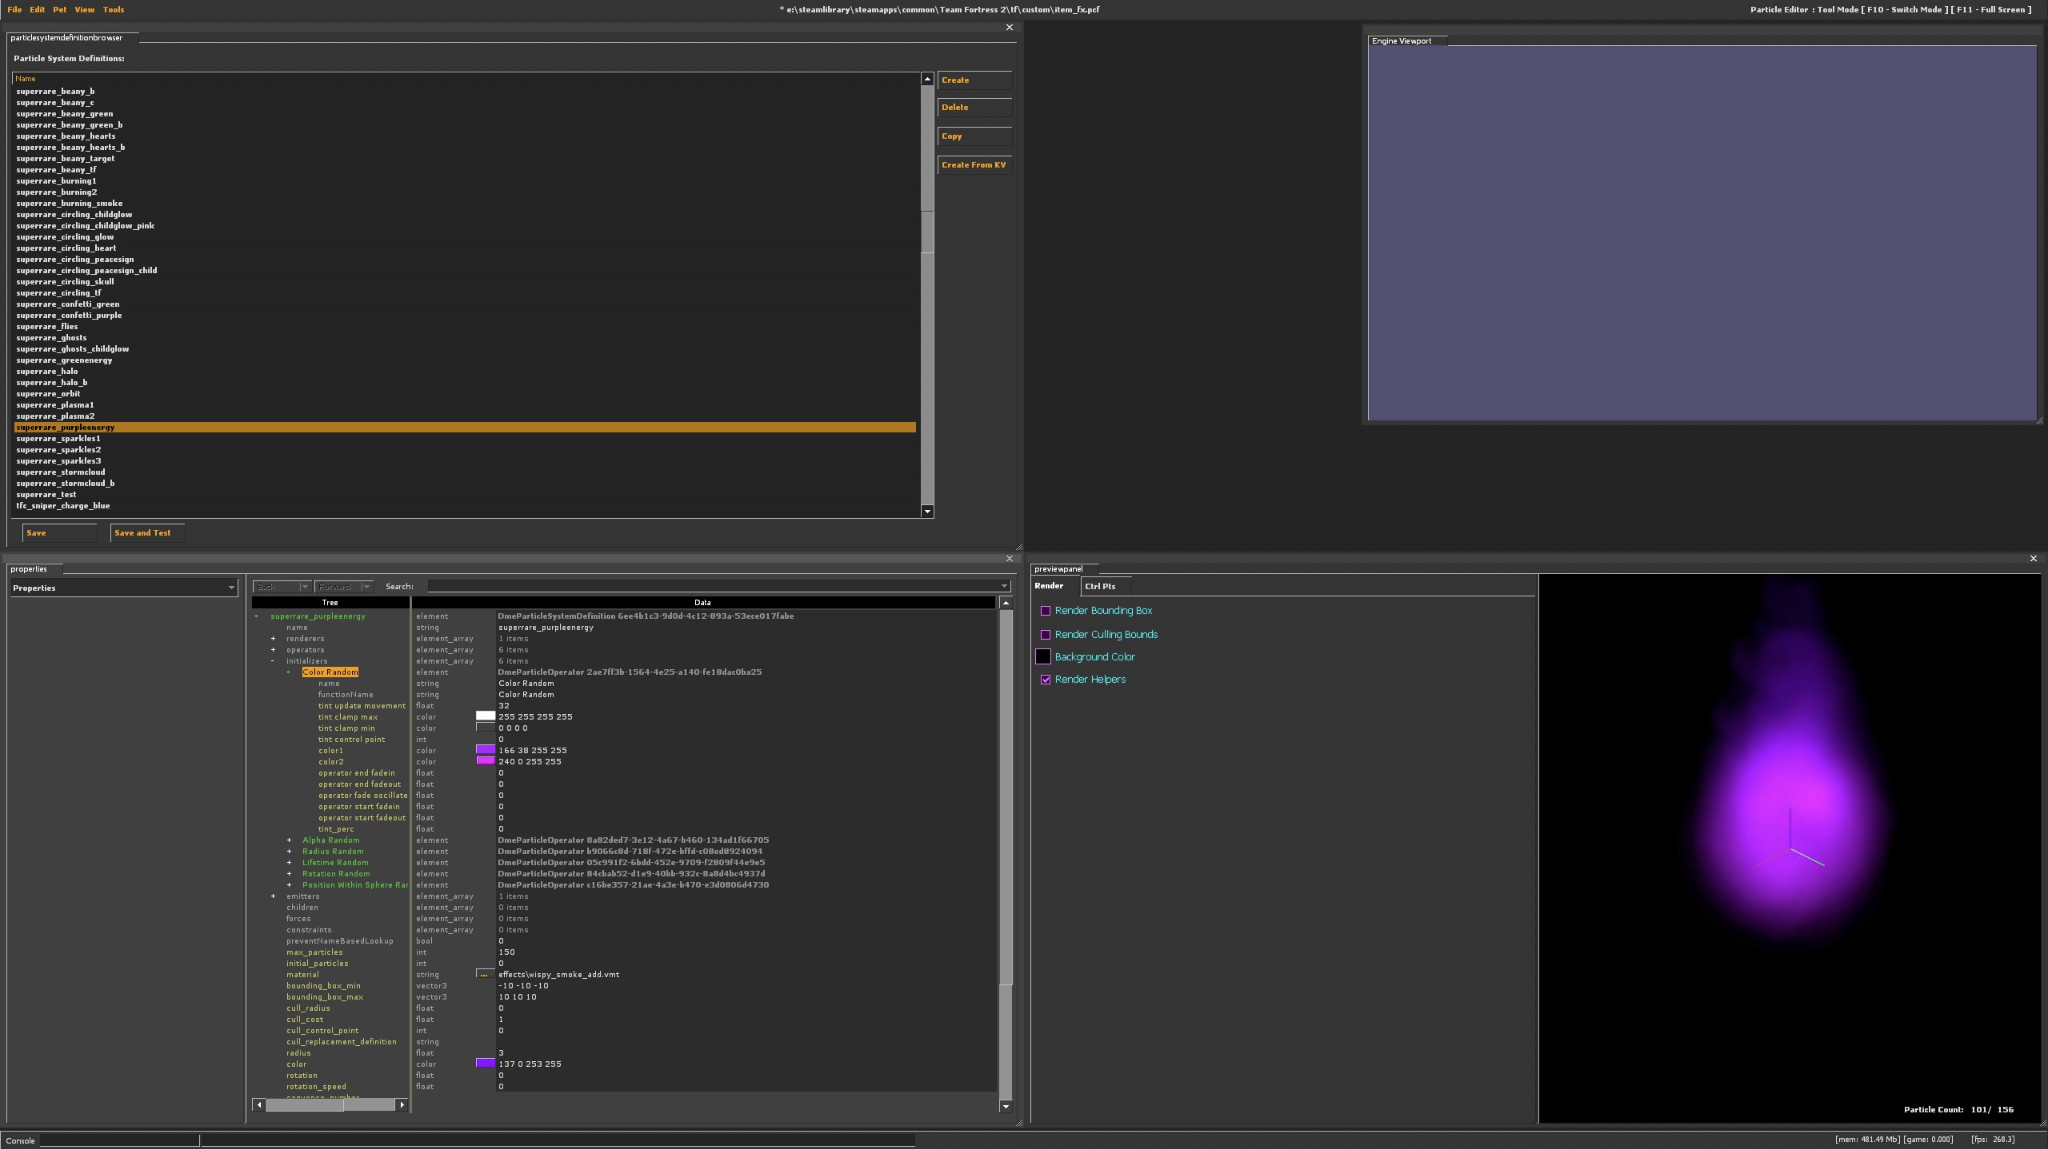Open the Properties dropdown
Screen dimensions: 2048x1149
(231, 588)
